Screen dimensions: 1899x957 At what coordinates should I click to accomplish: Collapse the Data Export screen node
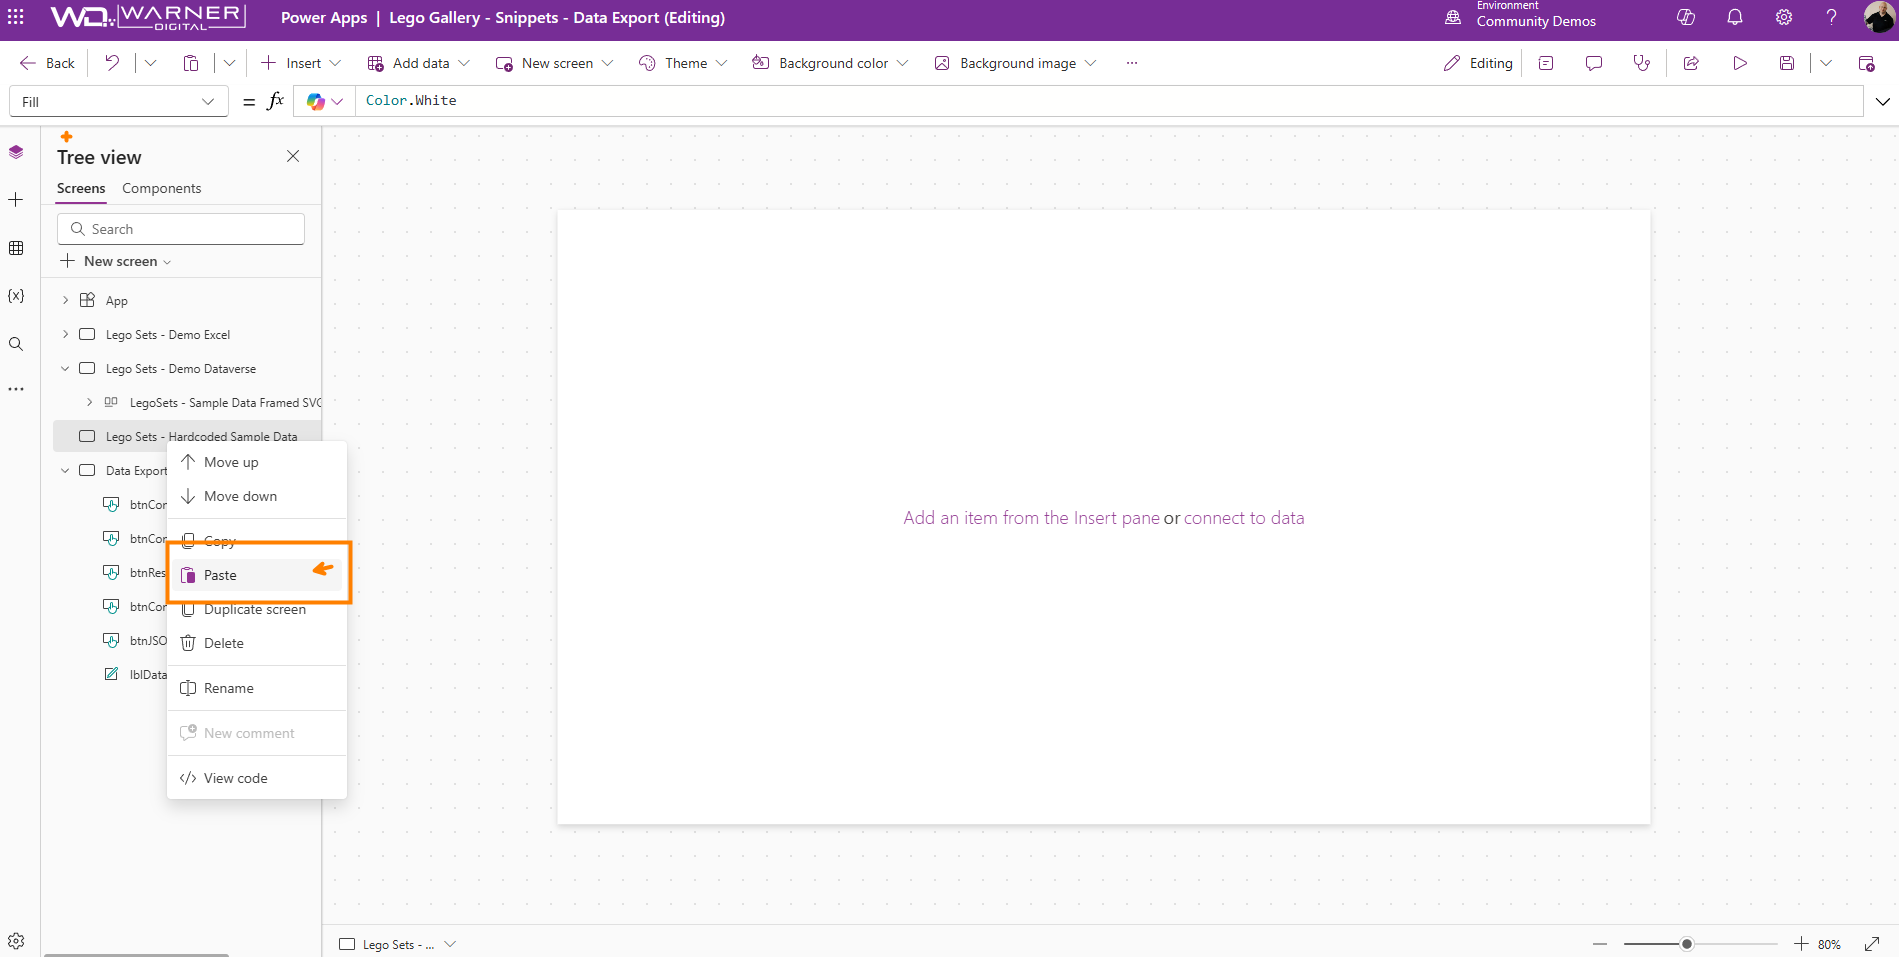(x=66, y=470)
